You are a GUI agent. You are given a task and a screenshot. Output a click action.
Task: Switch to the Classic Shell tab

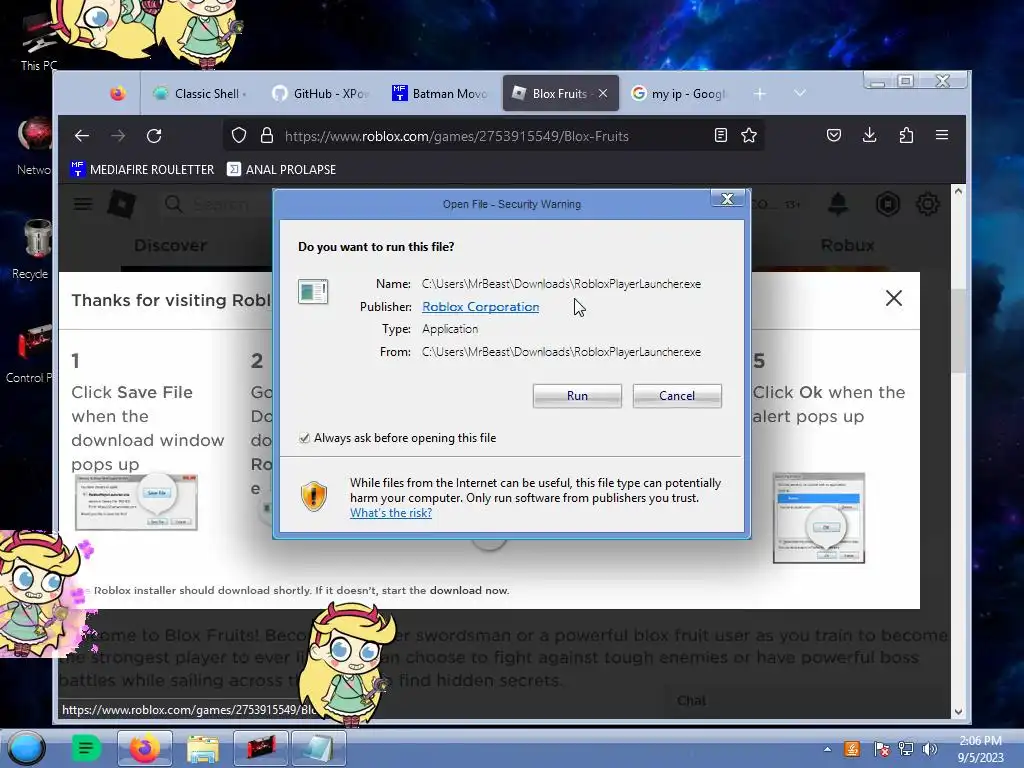coord(200,93)
